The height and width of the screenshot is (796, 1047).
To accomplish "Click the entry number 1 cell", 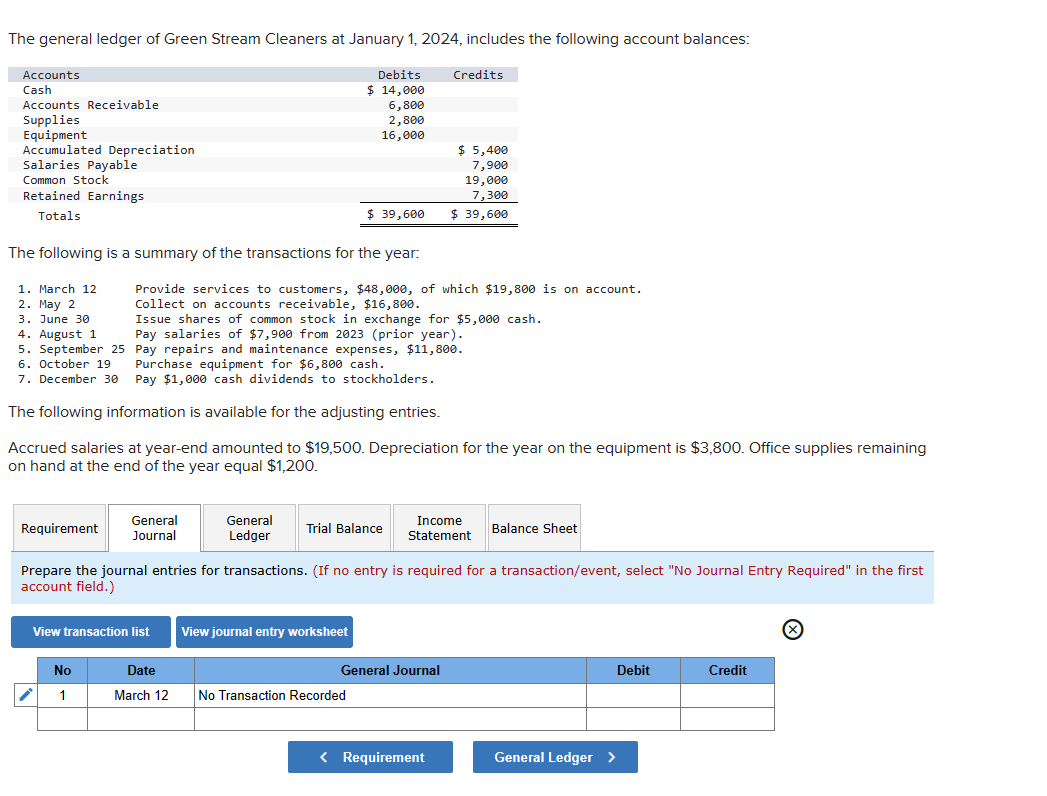I will pos(62,695).
